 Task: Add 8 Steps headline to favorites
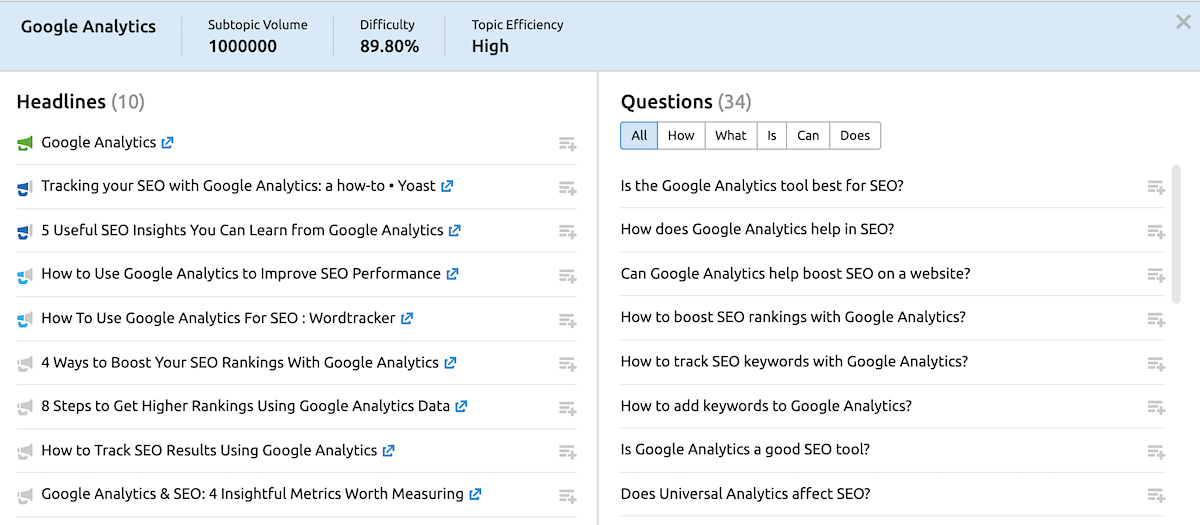[x=567, y=408]
